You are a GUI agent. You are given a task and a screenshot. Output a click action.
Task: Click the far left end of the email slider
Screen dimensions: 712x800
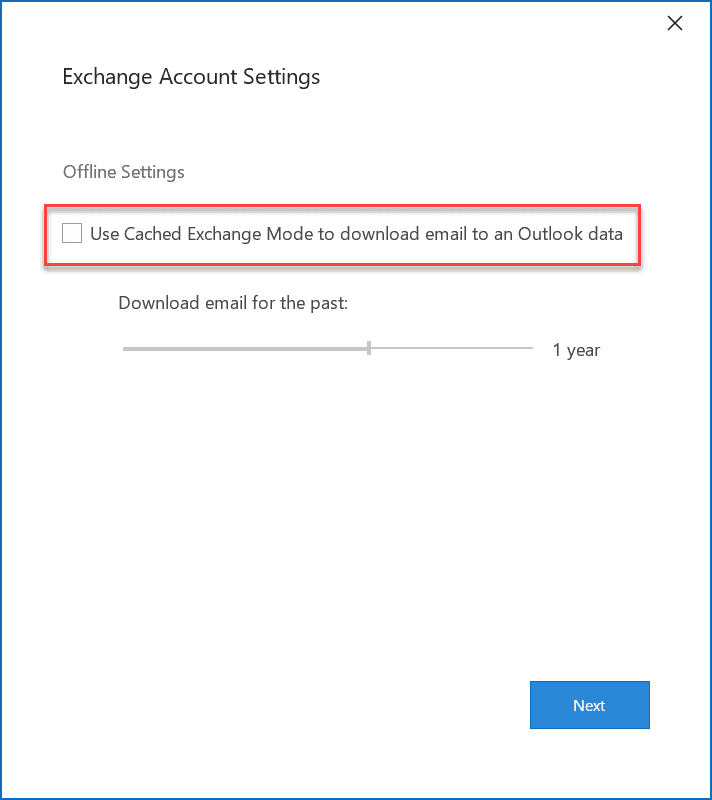125,348
